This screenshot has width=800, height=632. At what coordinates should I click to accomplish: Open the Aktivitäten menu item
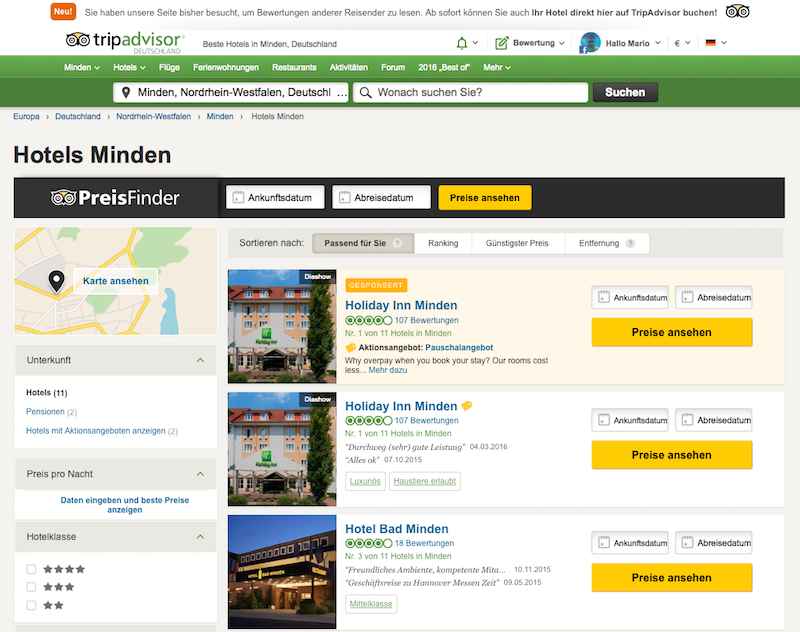click(x=348, y=67)
